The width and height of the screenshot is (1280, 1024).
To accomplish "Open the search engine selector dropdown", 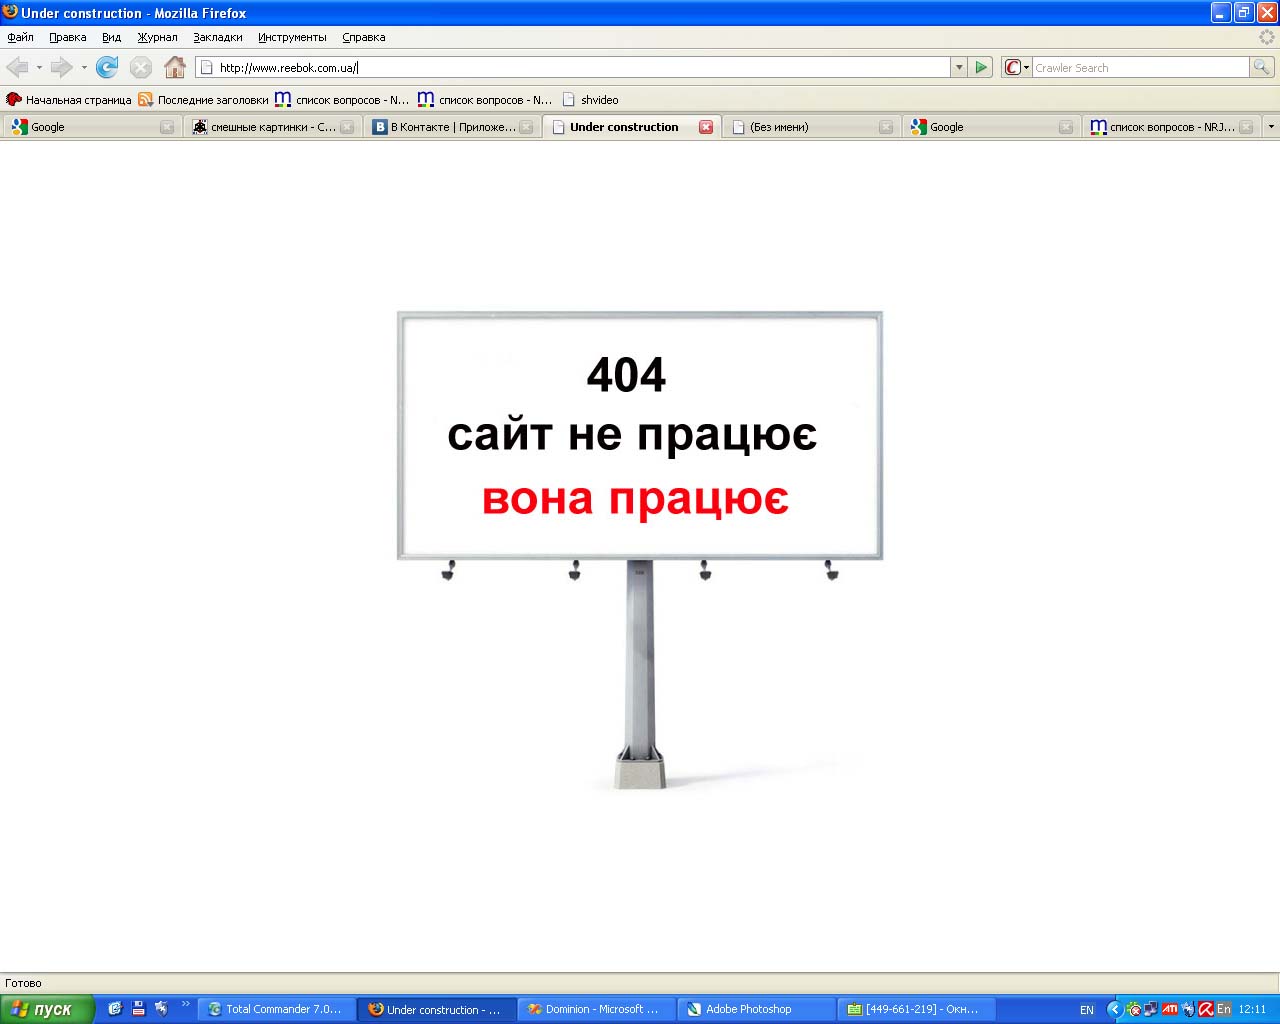I will tap(1017, 67).
